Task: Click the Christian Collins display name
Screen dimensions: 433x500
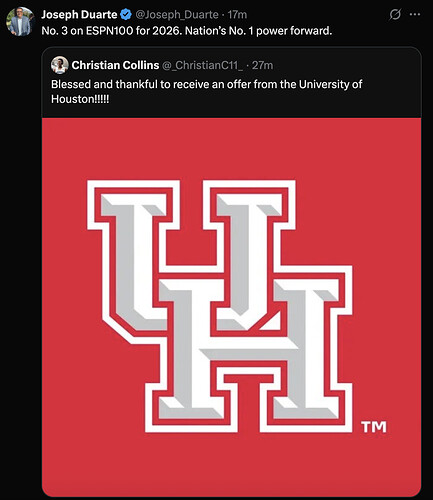Action: coord(115,65)
